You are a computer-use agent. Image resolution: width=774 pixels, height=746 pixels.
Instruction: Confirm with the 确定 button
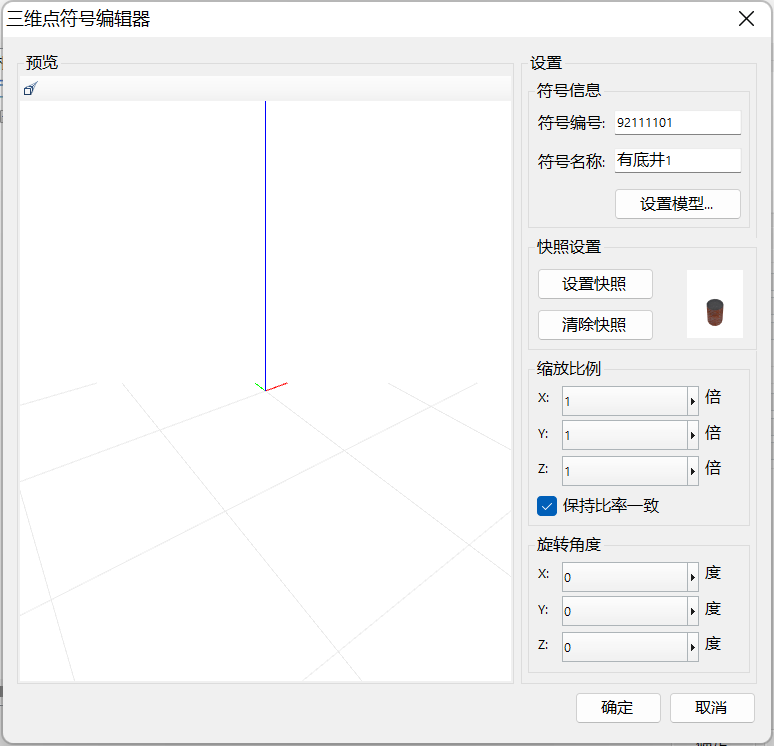(618, 707)
